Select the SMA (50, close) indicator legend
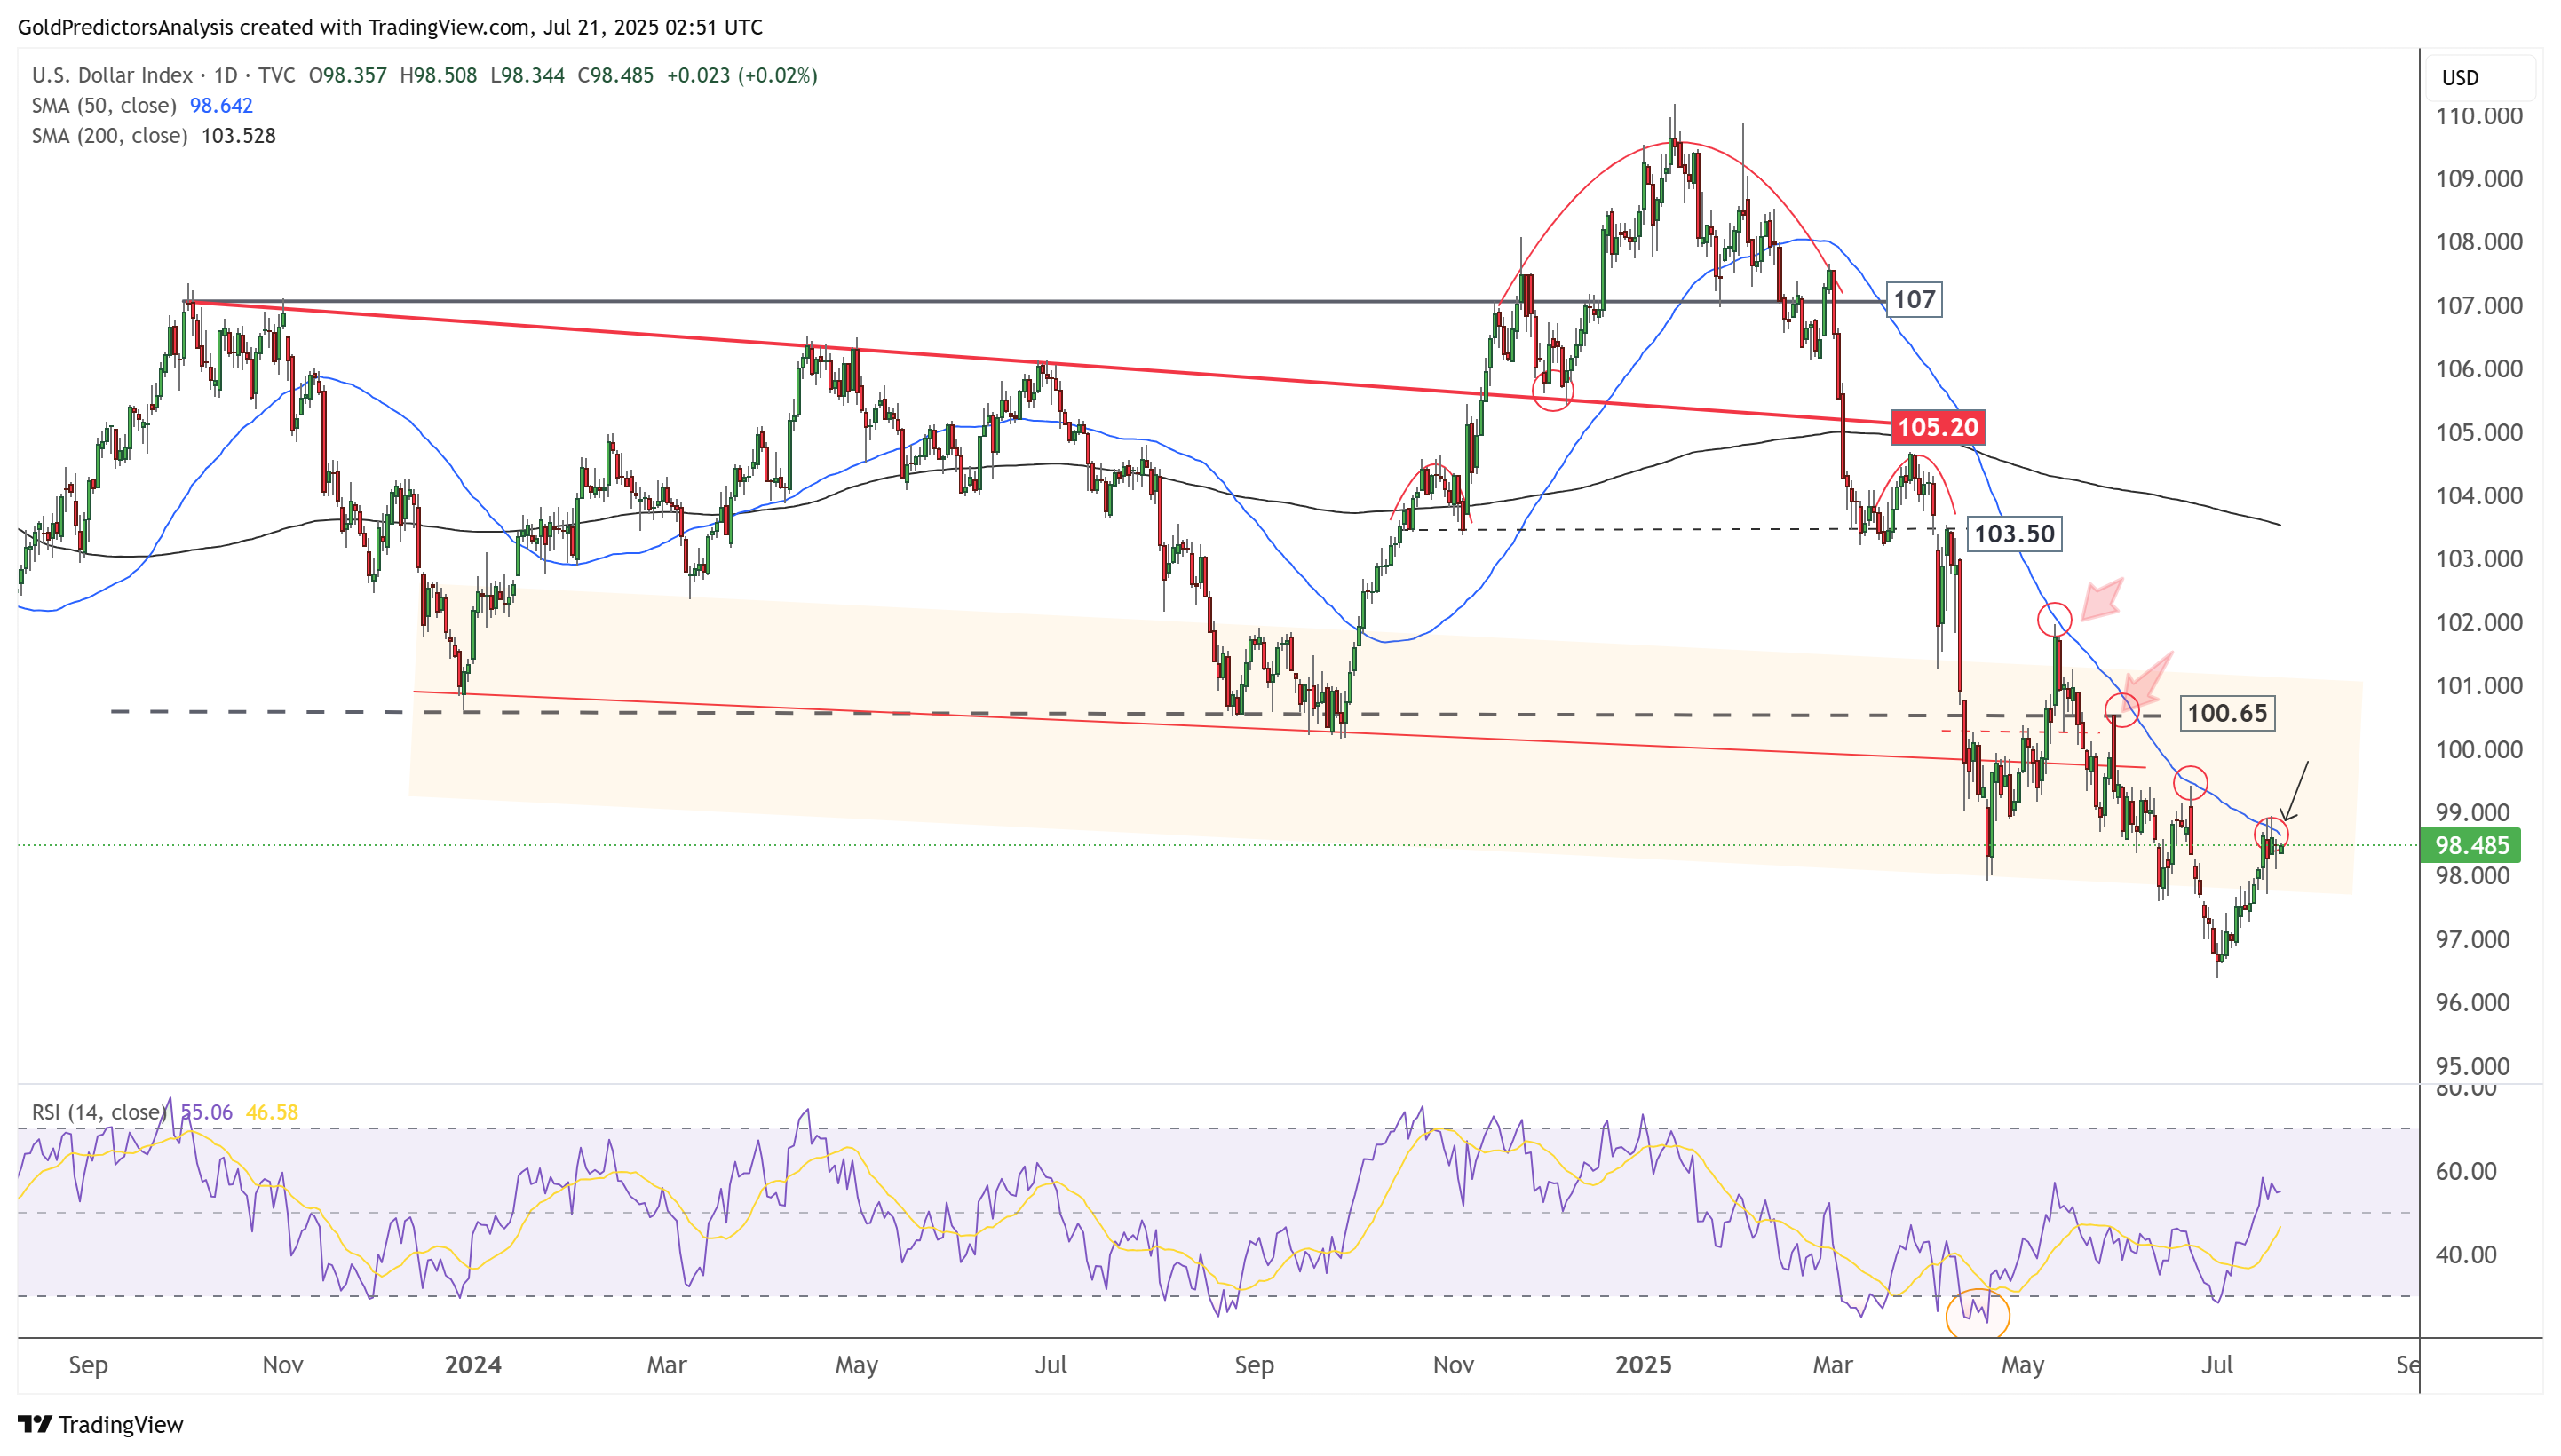This screenshot has height=1456, width=2561. (x=104, y=106)
